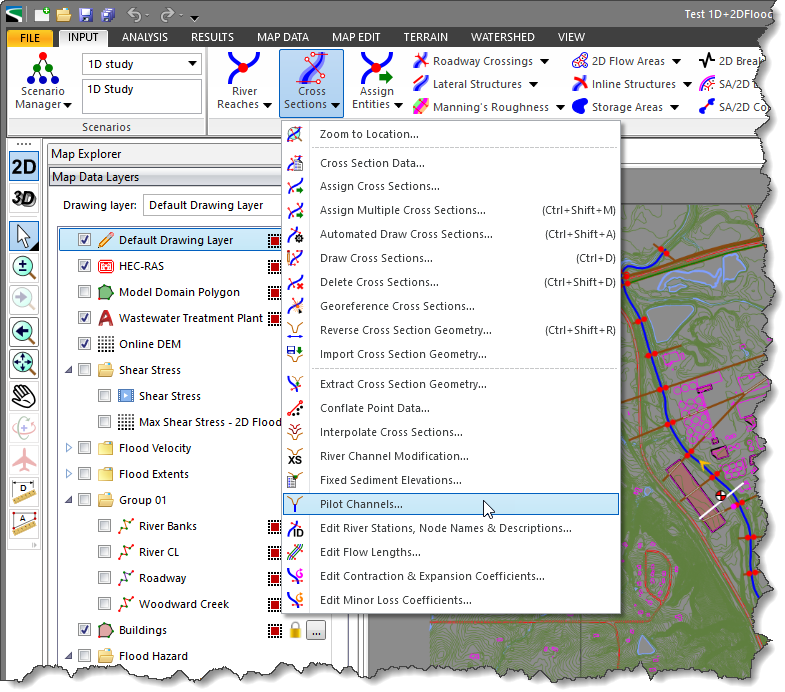Screen dimensions: 785x692
Task: Choose Pilot Channels... from the menu
Action: 451,504
